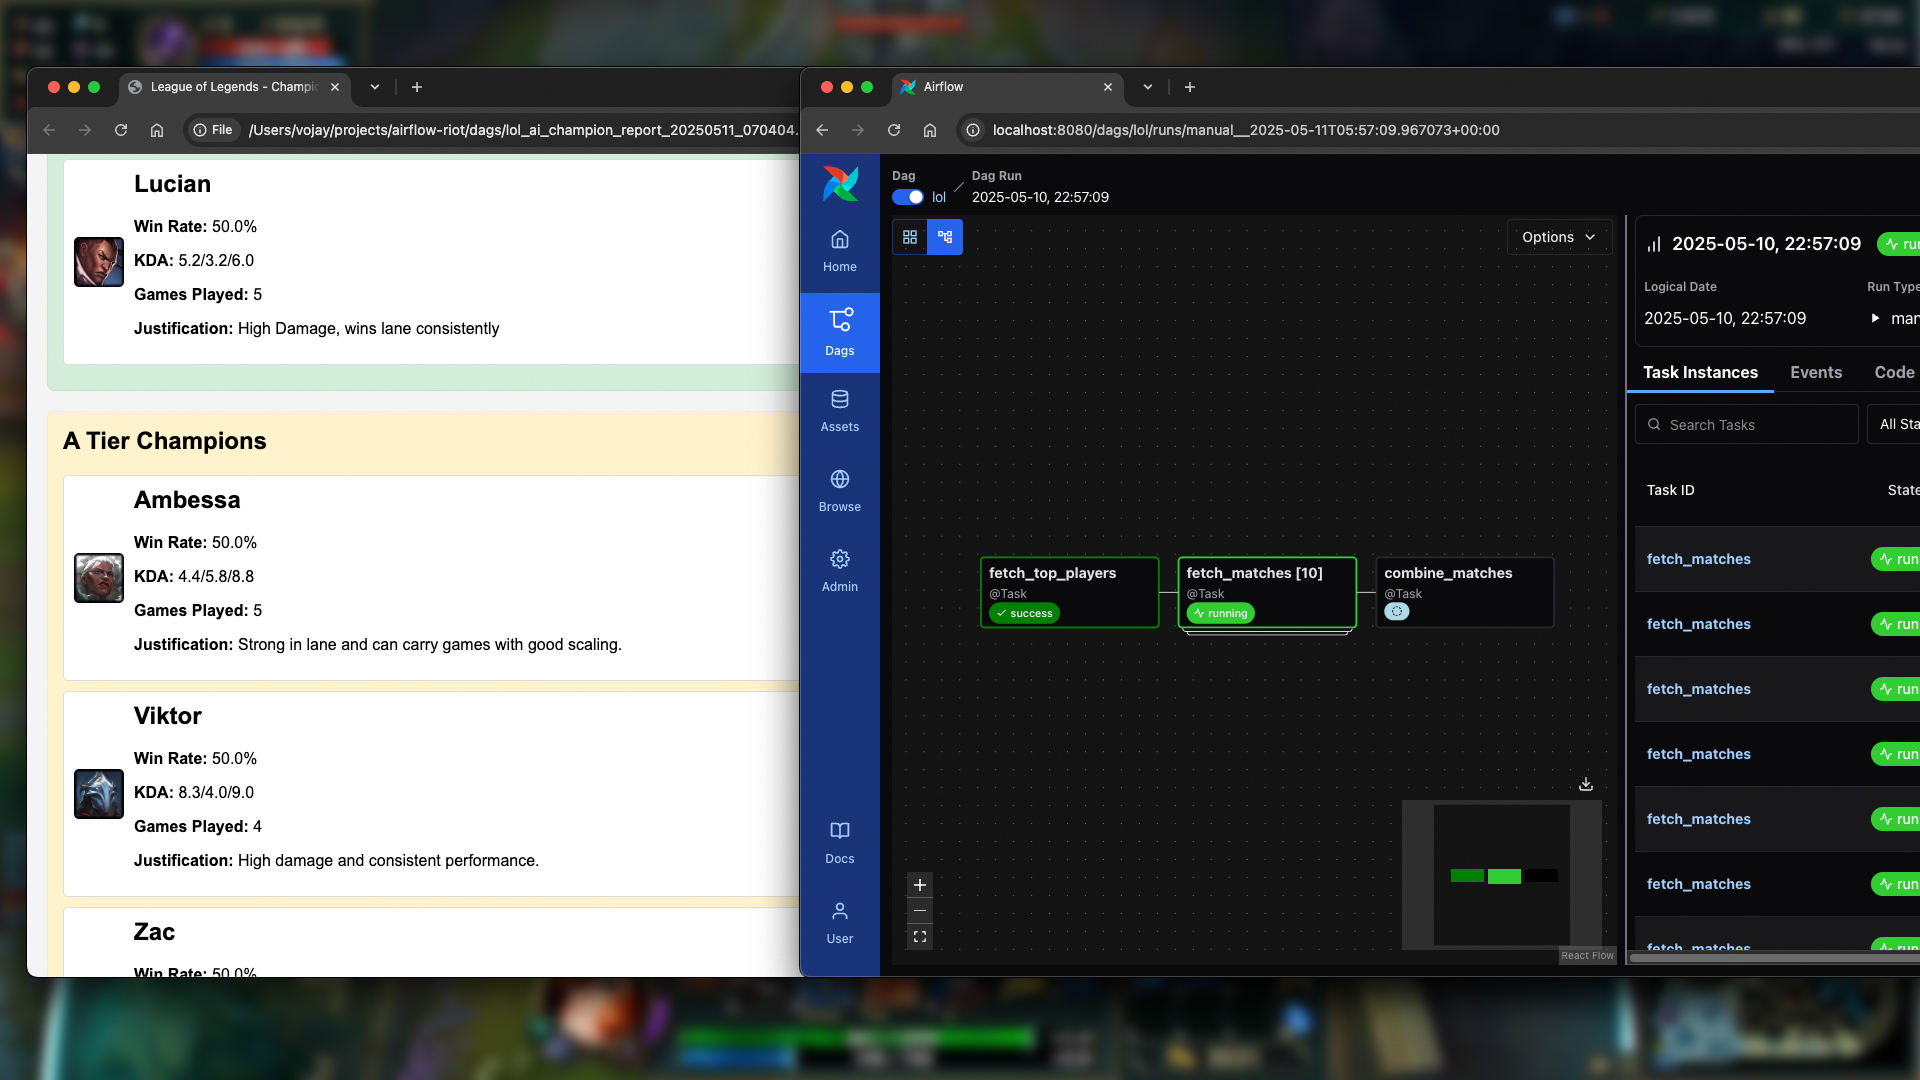The width and height of the screenshot is (1920, 1080).
Task: Open the Docs section in sidebar
Action: [x=839, y=840]
